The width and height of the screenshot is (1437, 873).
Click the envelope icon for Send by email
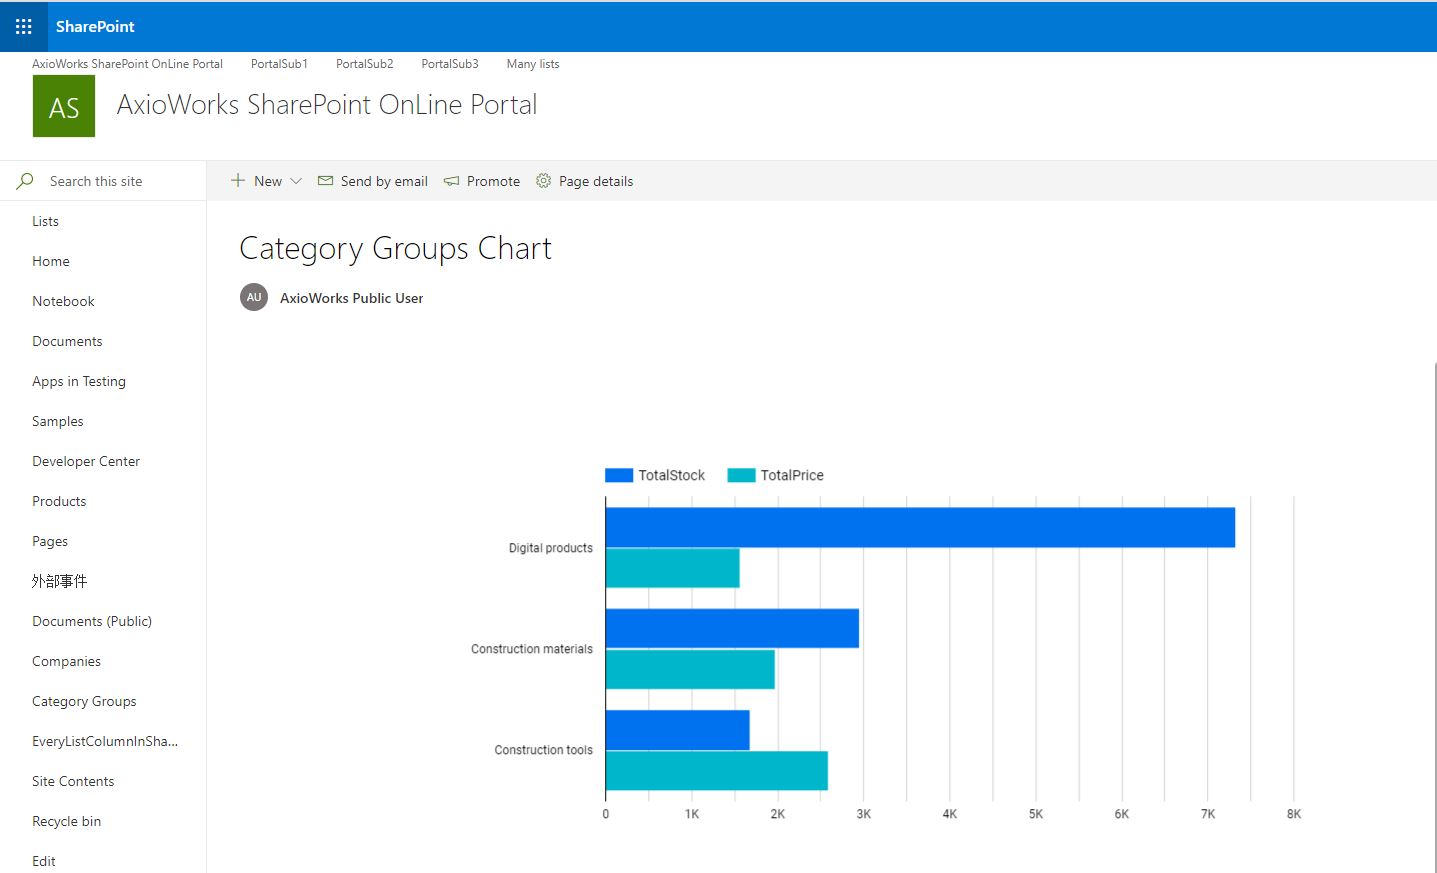[x=325, y=181]
